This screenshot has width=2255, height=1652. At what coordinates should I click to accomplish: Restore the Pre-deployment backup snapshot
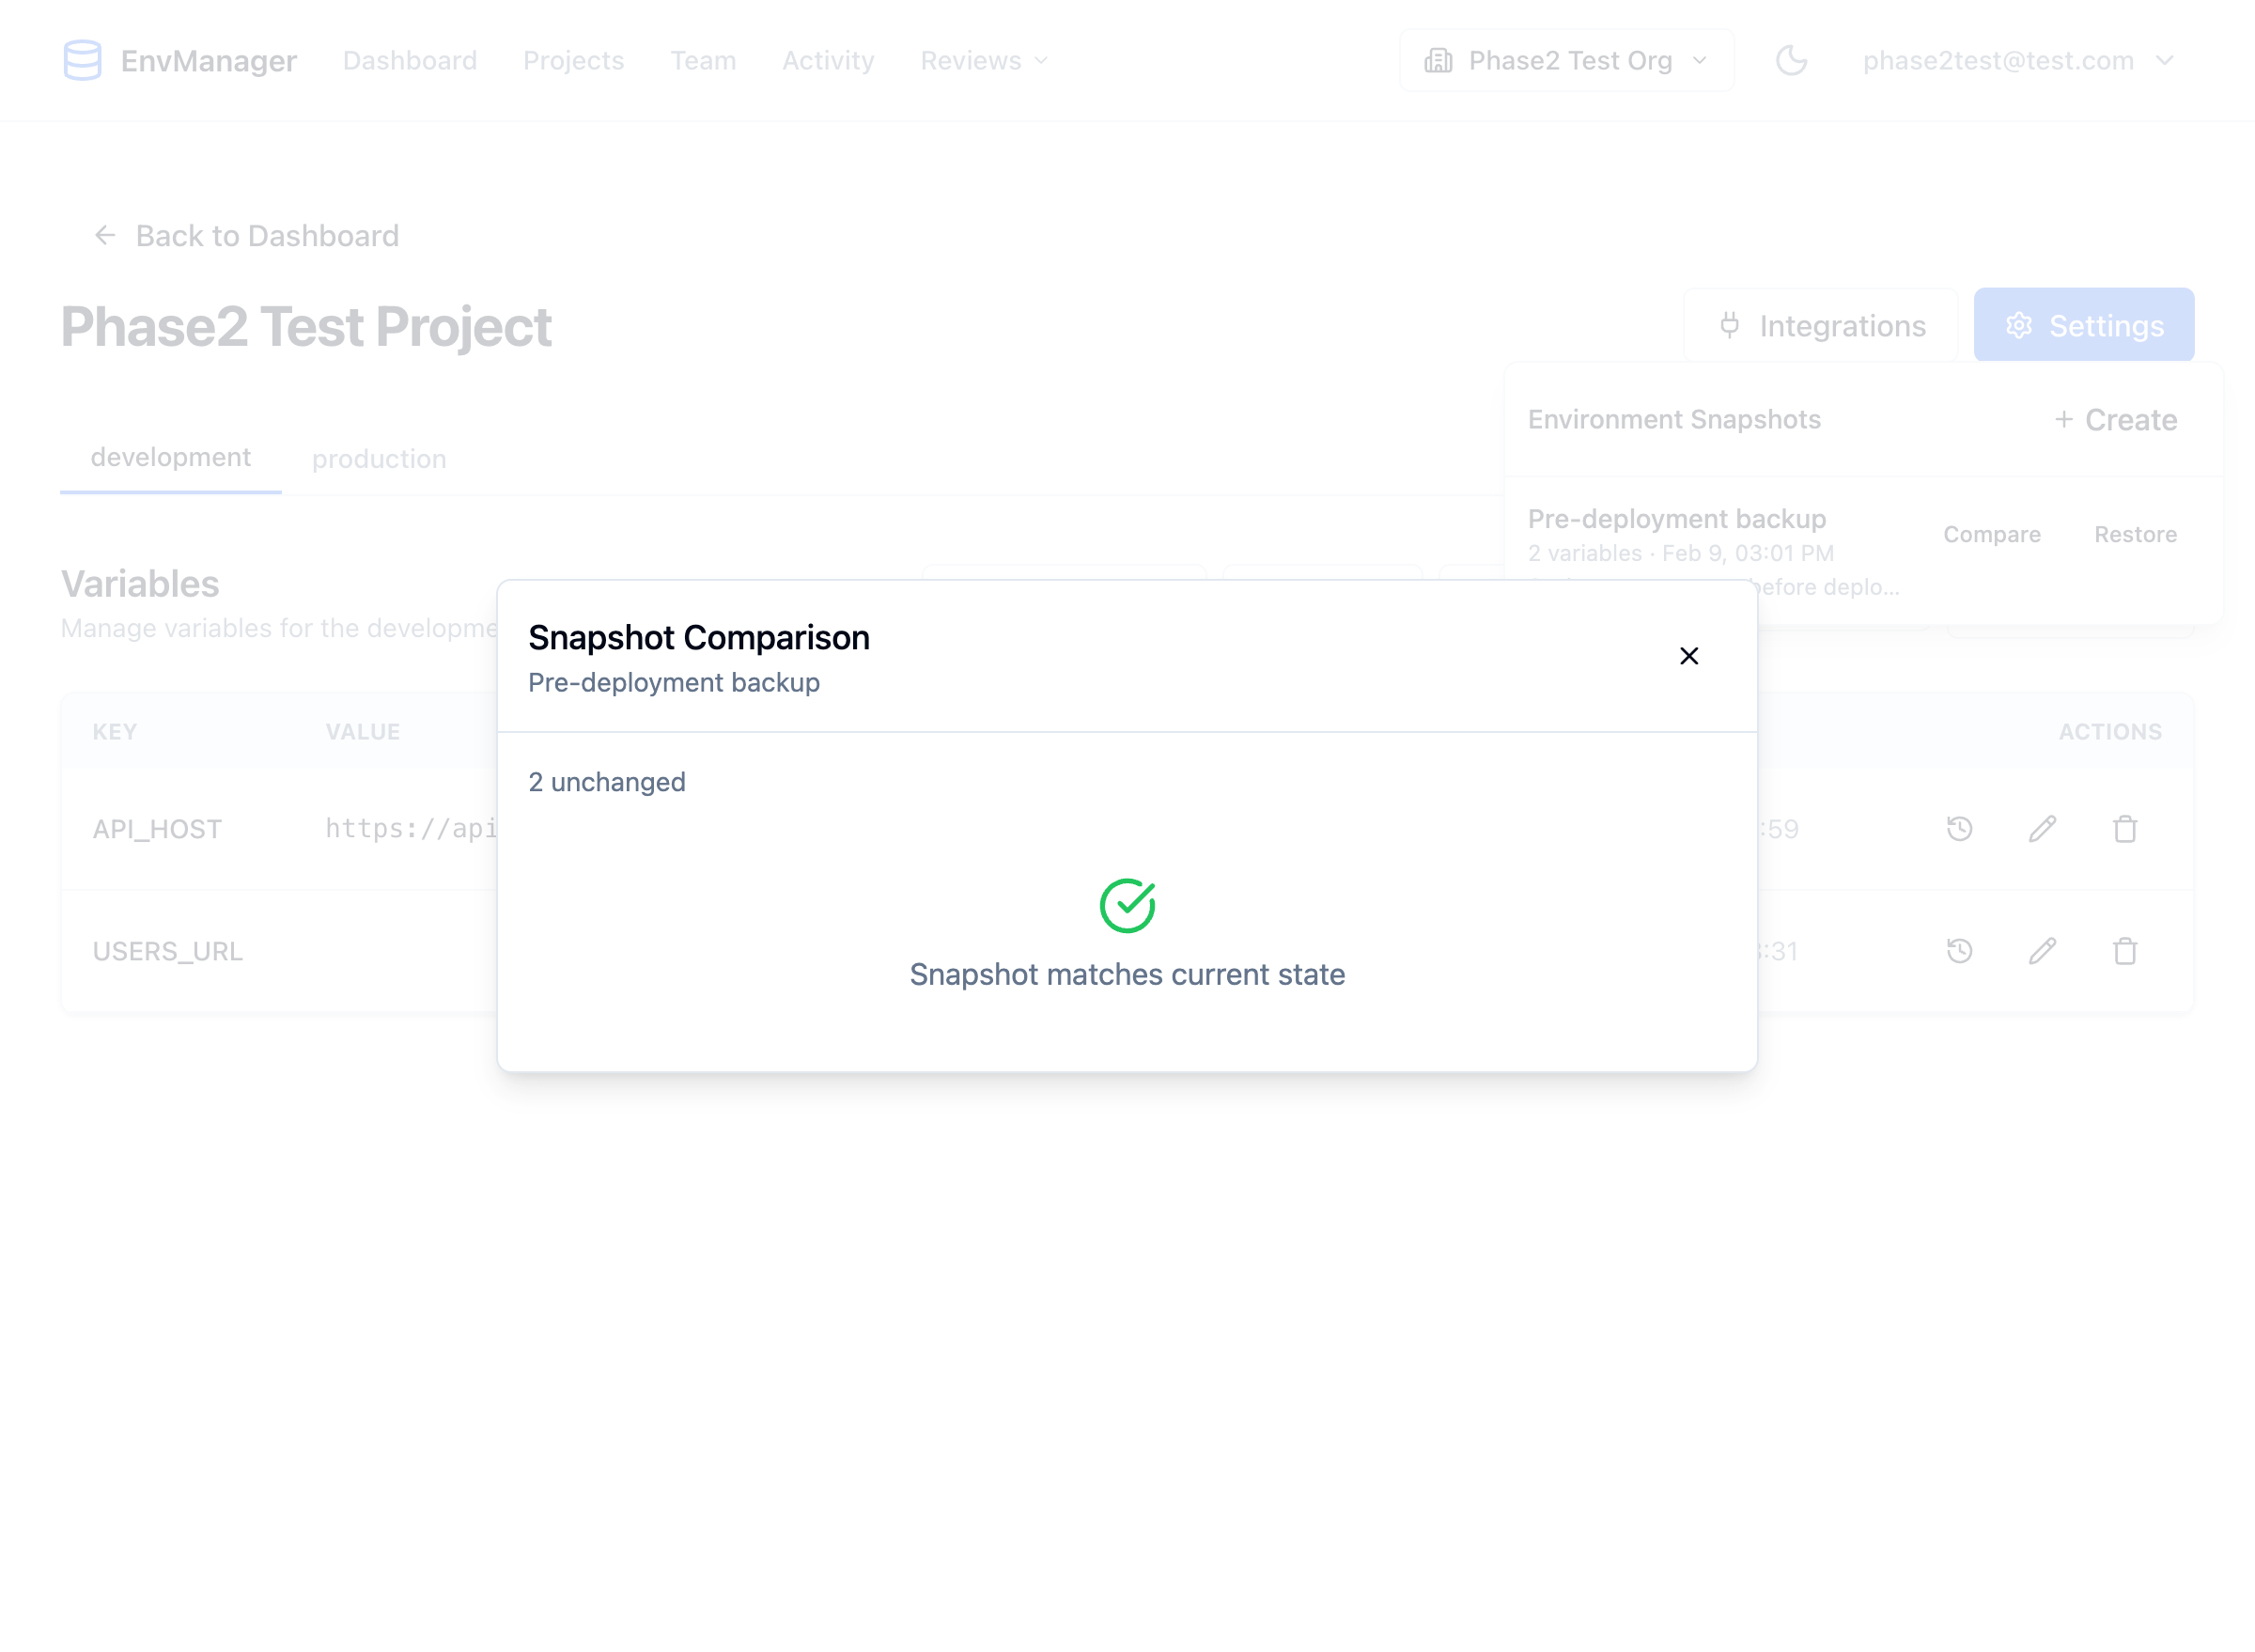click(2135, 535)
